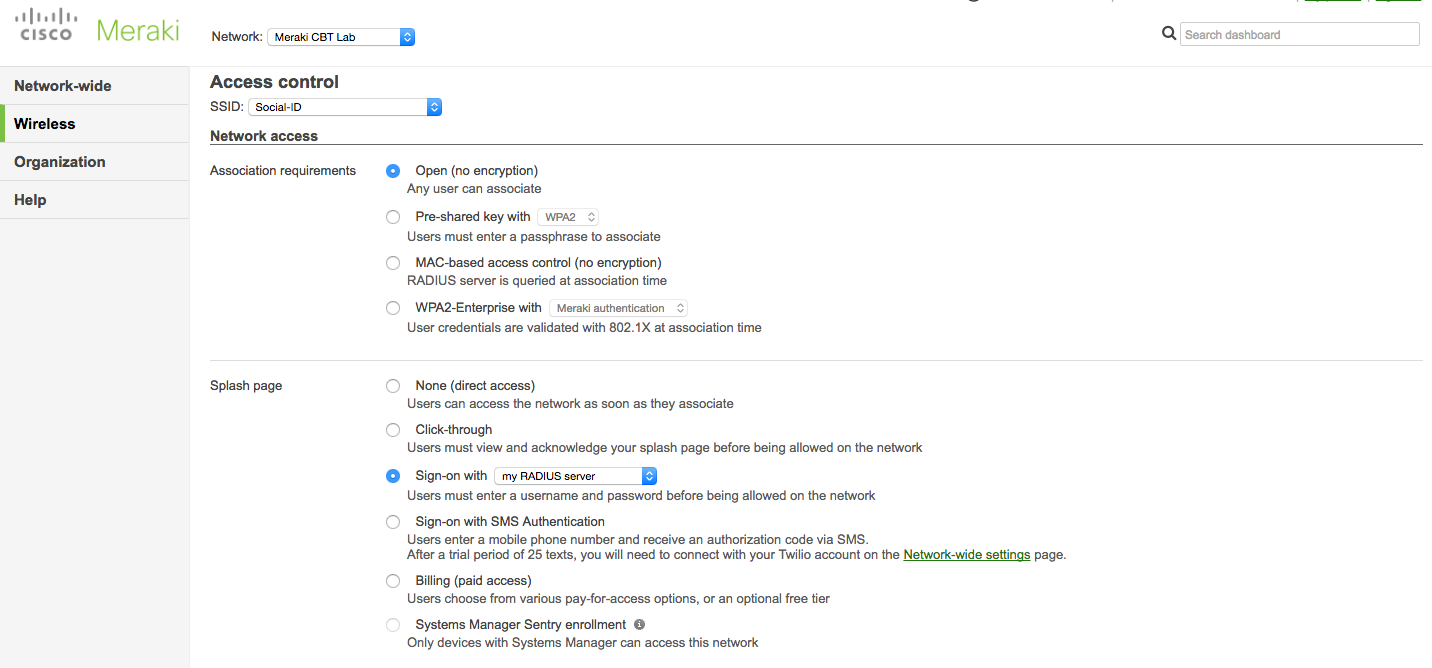The width and height of the screenshot is (1432, 668).
Task: Click the arrows on the Meraki authentication selector
Action: pyautogui.click(x=679, y=307)
